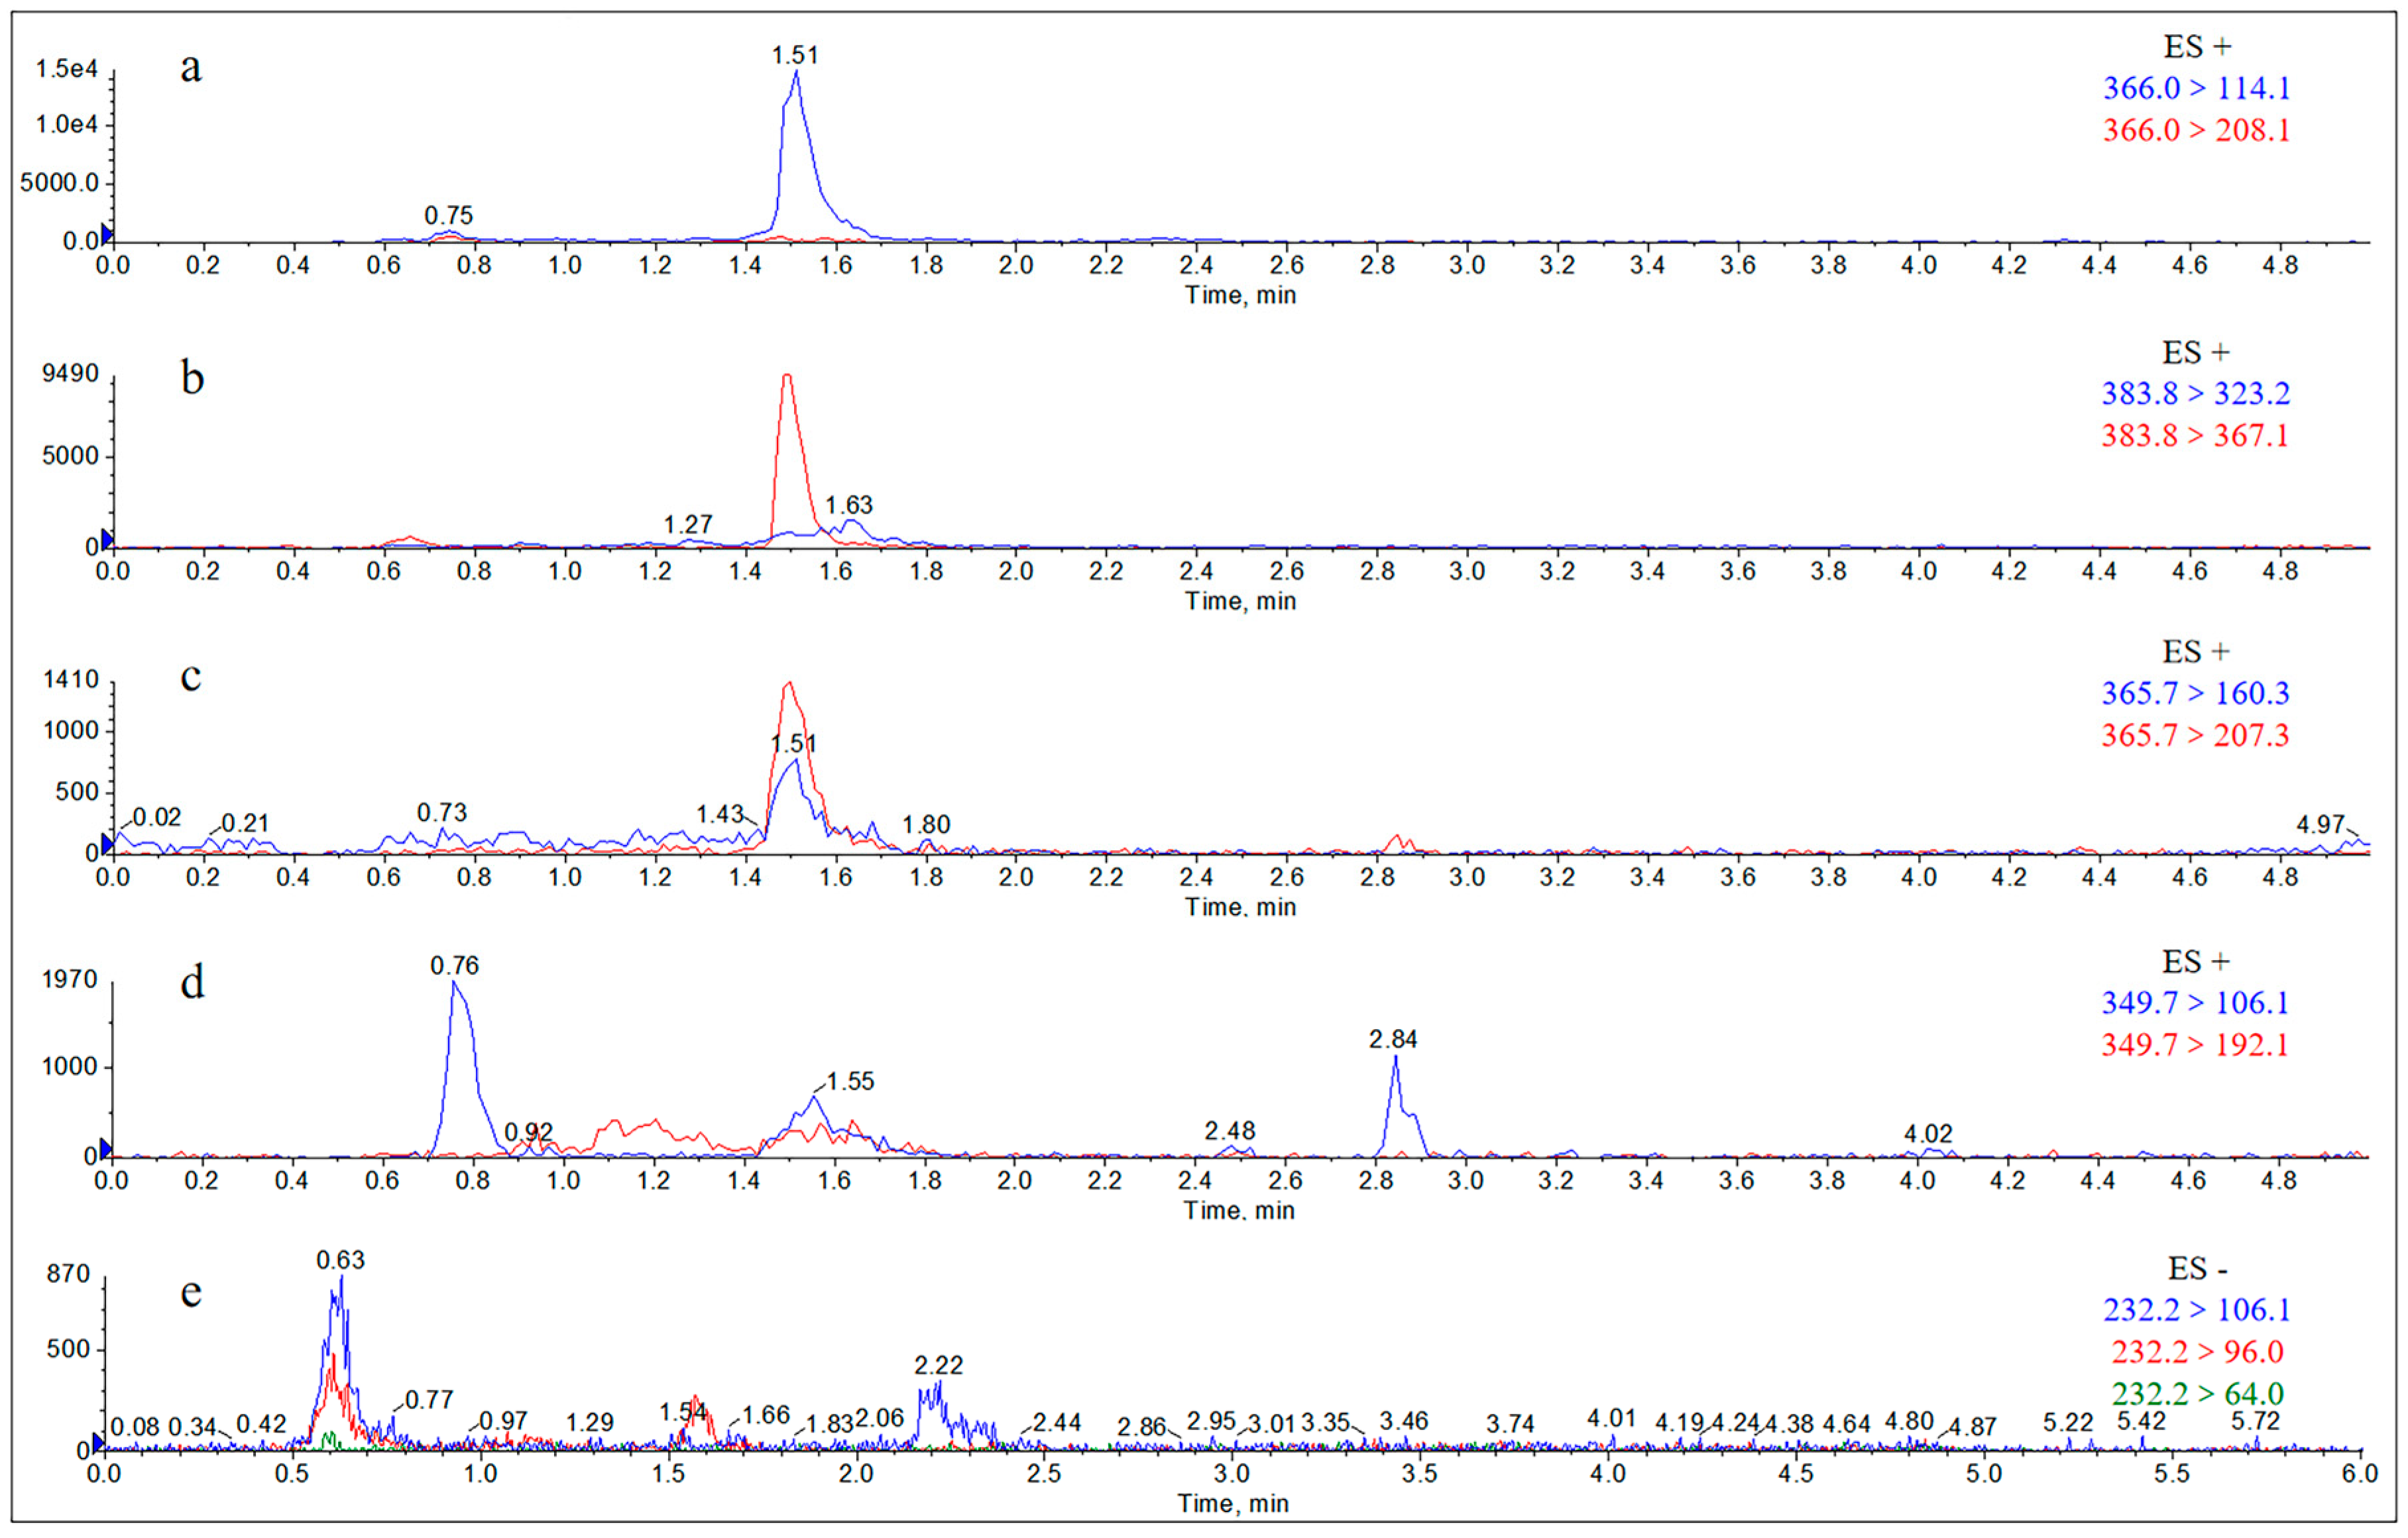Click the ES - mode label in panel e

coord(2197,1268)
